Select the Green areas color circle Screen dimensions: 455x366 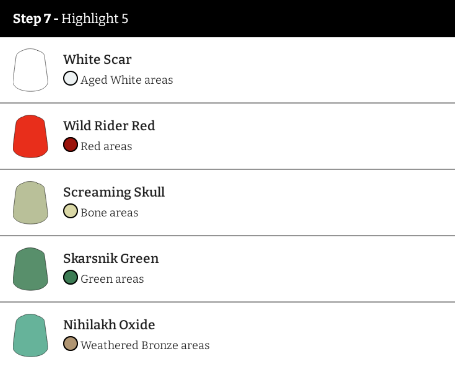coord(70,277)
